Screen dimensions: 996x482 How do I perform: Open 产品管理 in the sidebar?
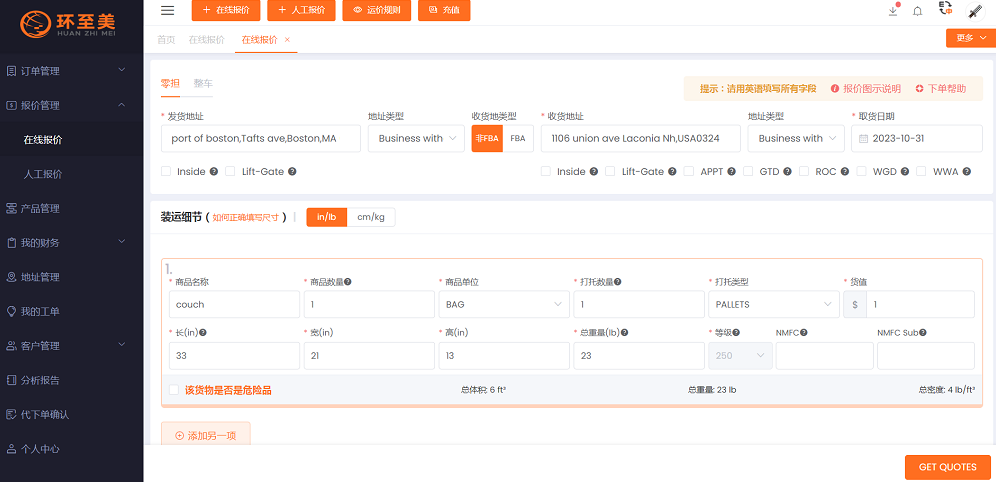(x=41, y=208)
